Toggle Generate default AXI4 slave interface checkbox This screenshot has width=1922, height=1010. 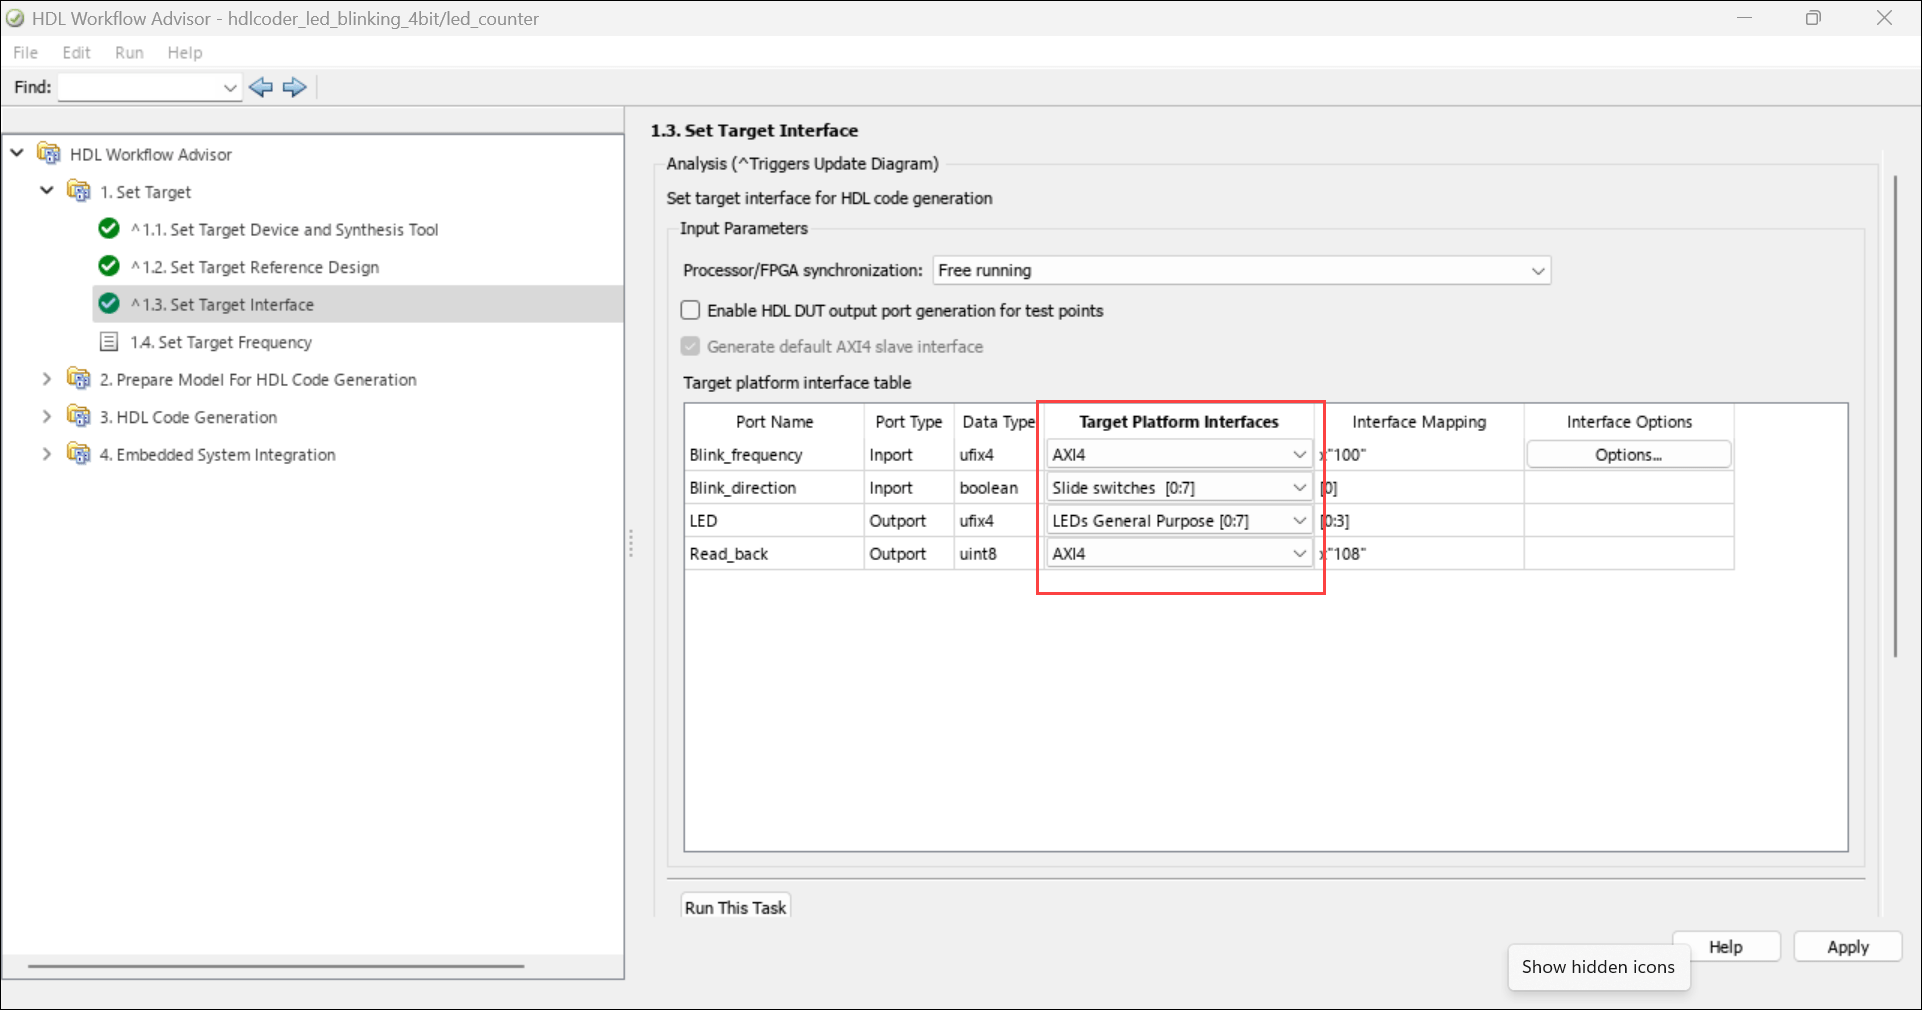click(690, 346)
